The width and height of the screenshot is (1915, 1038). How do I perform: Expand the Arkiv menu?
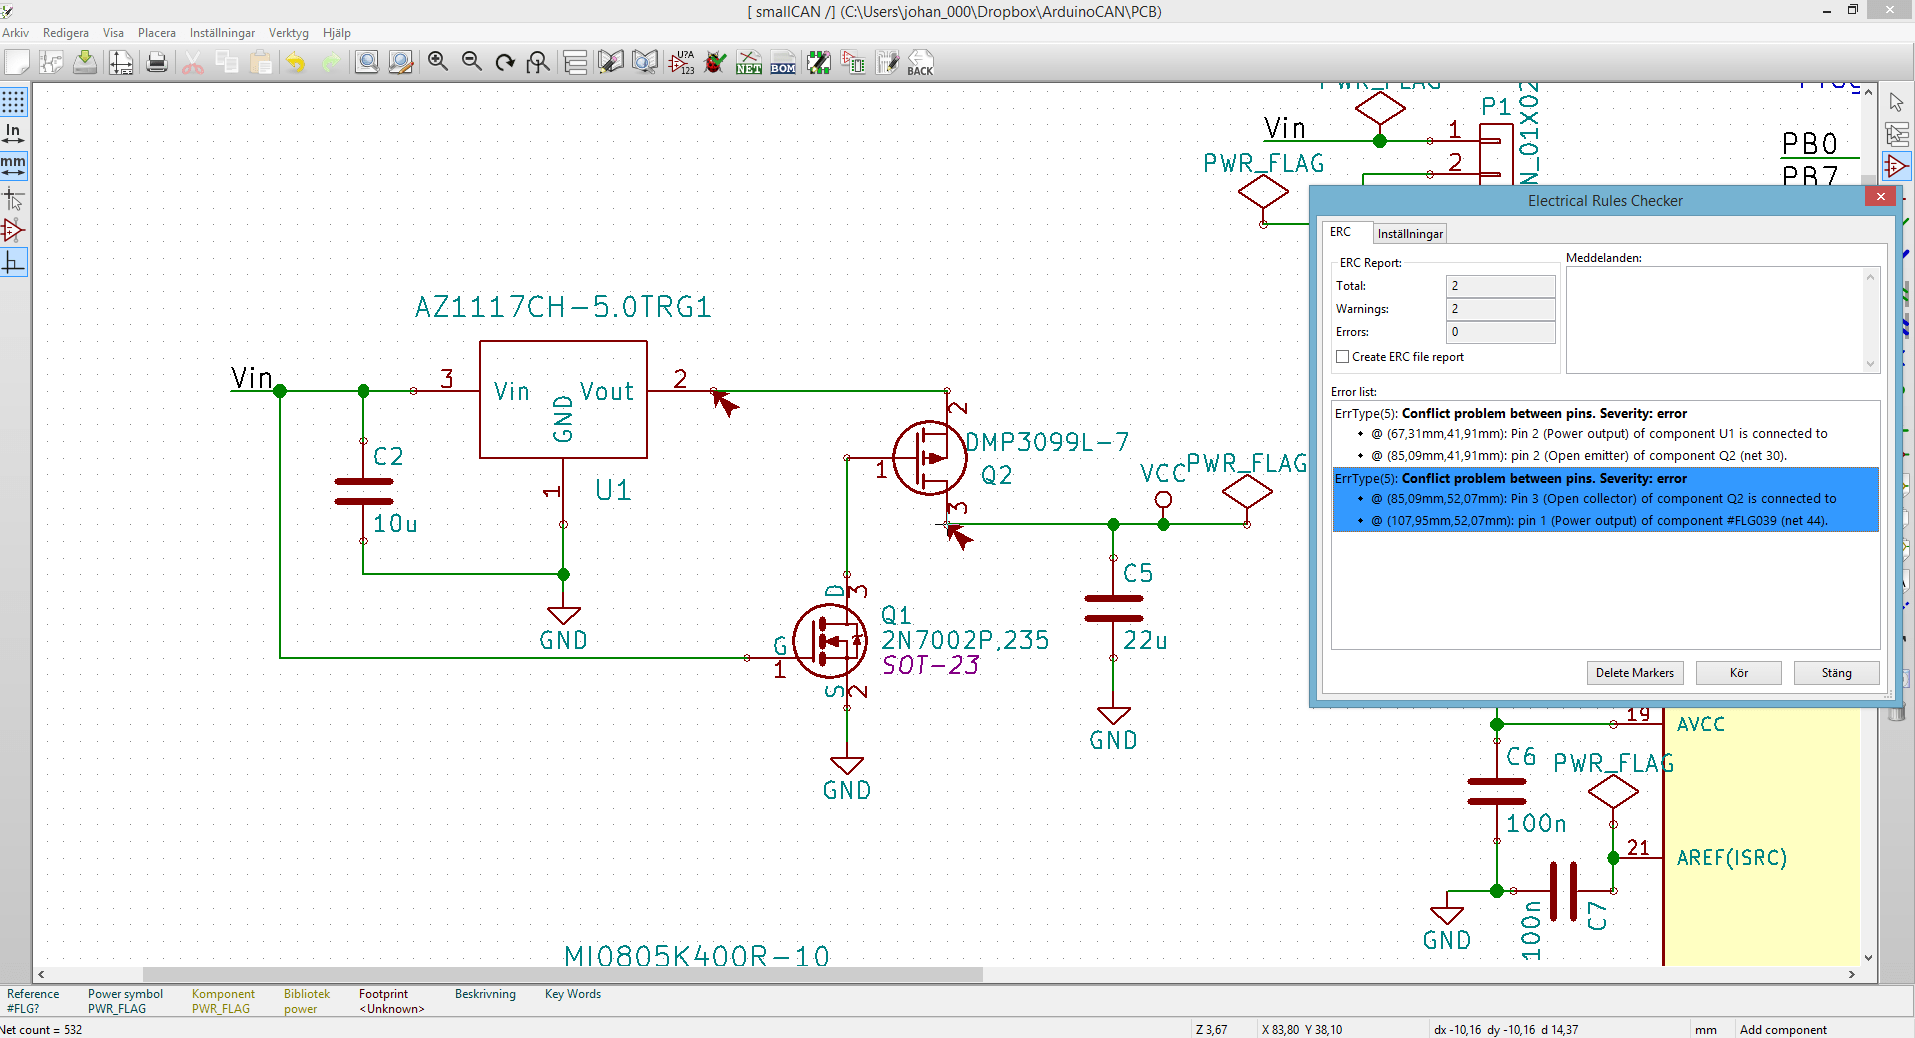point(15,32)
